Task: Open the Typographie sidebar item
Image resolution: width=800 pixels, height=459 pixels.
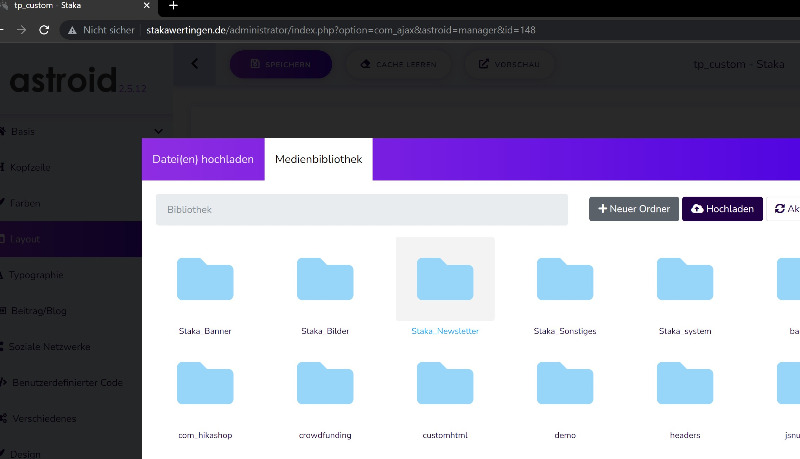Action: point(71,275)
